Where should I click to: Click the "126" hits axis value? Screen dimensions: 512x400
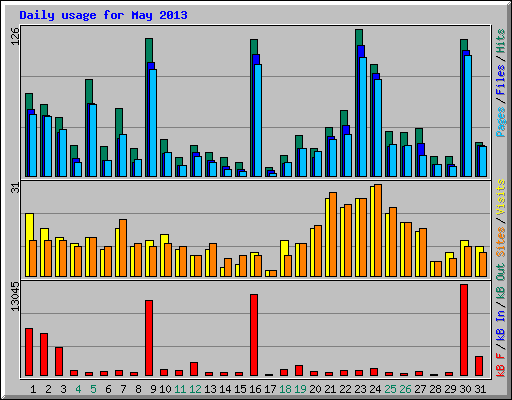(x=15, y=36)
